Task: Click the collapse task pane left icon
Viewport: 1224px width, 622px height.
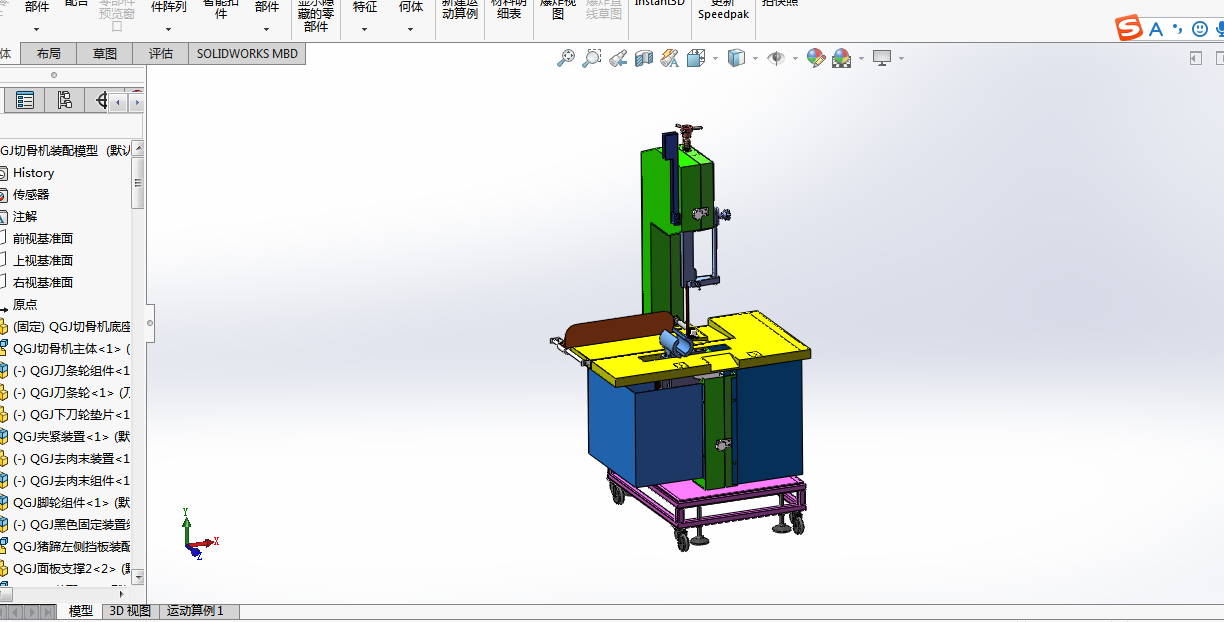Action: click(x=1195, y=59)
